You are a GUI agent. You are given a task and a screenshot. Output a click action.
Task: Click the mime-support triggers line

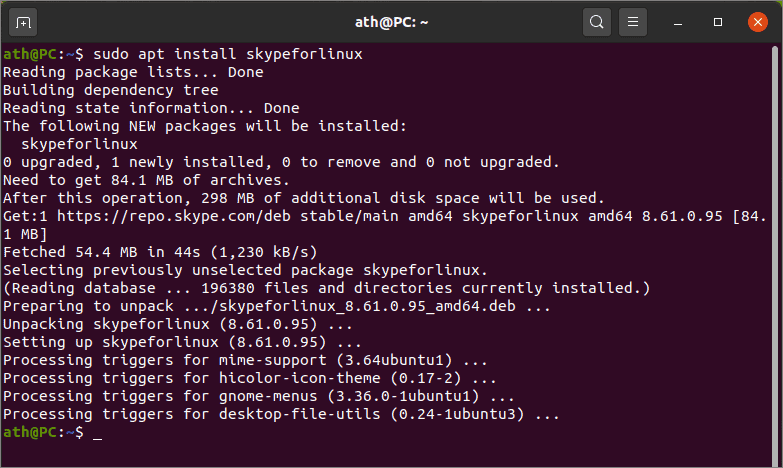click(245, 360)
